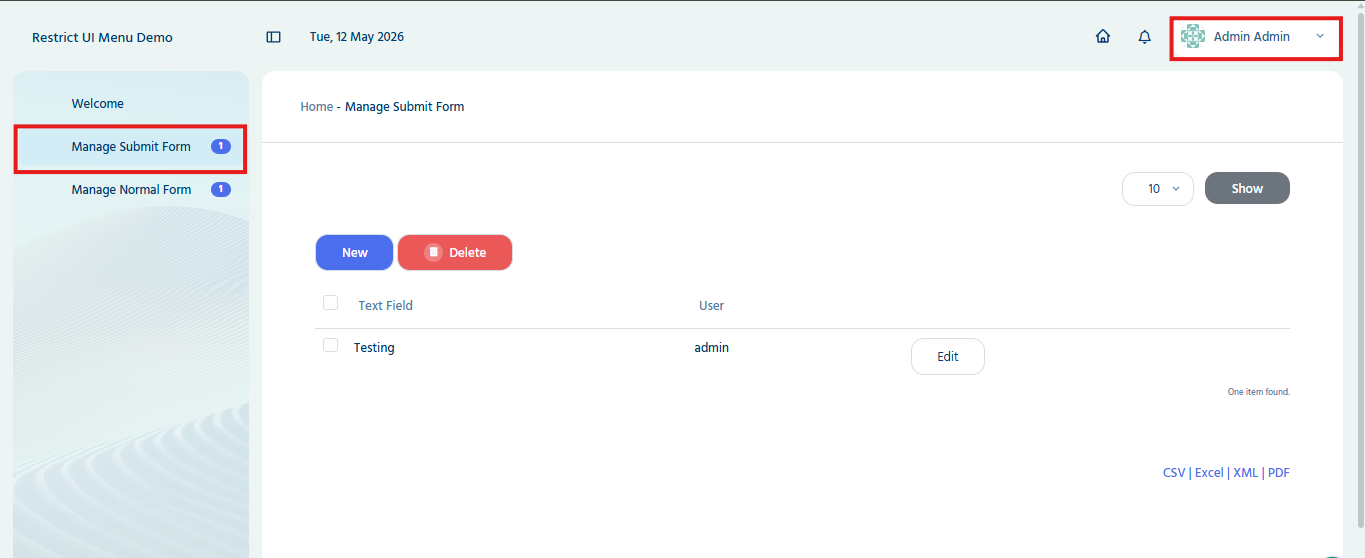Export the list as CSV
1365x558 pixels.
(x=1174, y=473)
